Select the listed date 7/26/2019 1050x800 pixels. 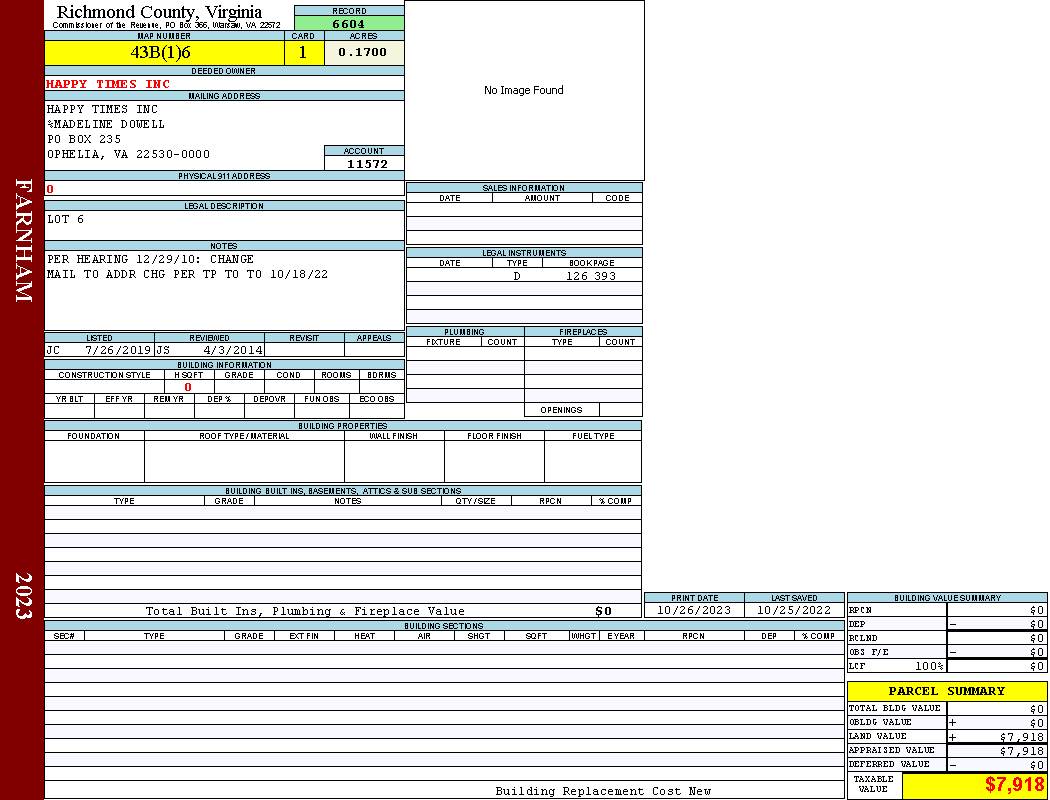(x=117, y=351)
